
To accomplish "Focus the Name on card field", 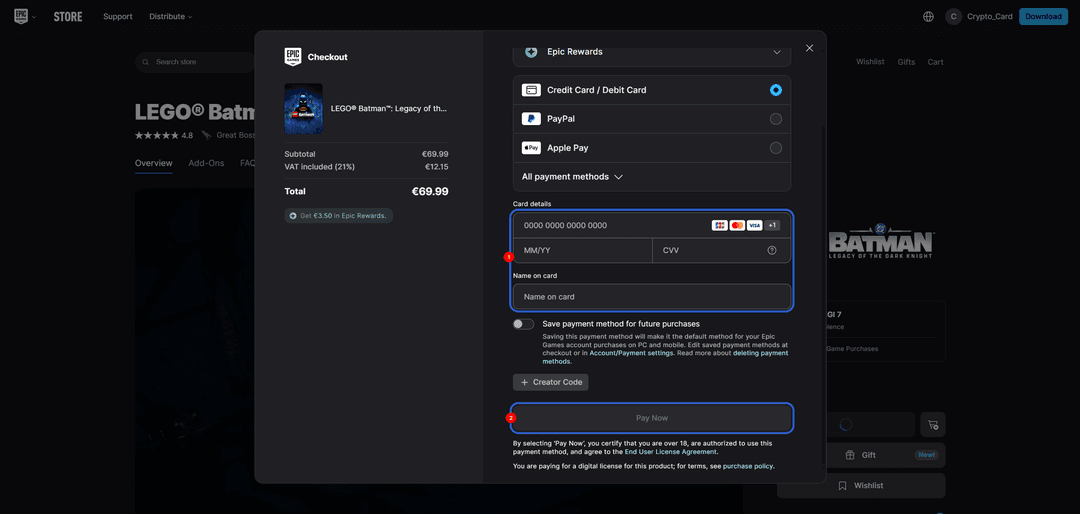I will (x=652, y=297).
